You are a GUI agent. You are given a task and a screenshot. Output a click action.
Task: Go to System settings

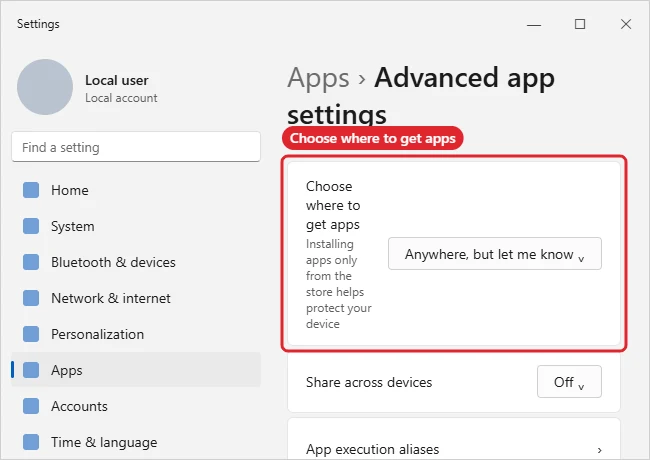(x=136, y=226)
